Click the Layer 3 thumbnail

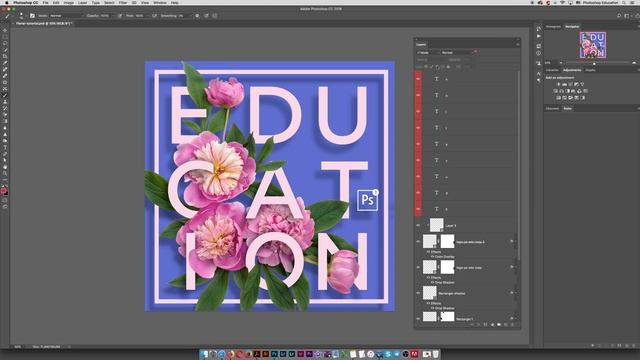pos(436,225)
